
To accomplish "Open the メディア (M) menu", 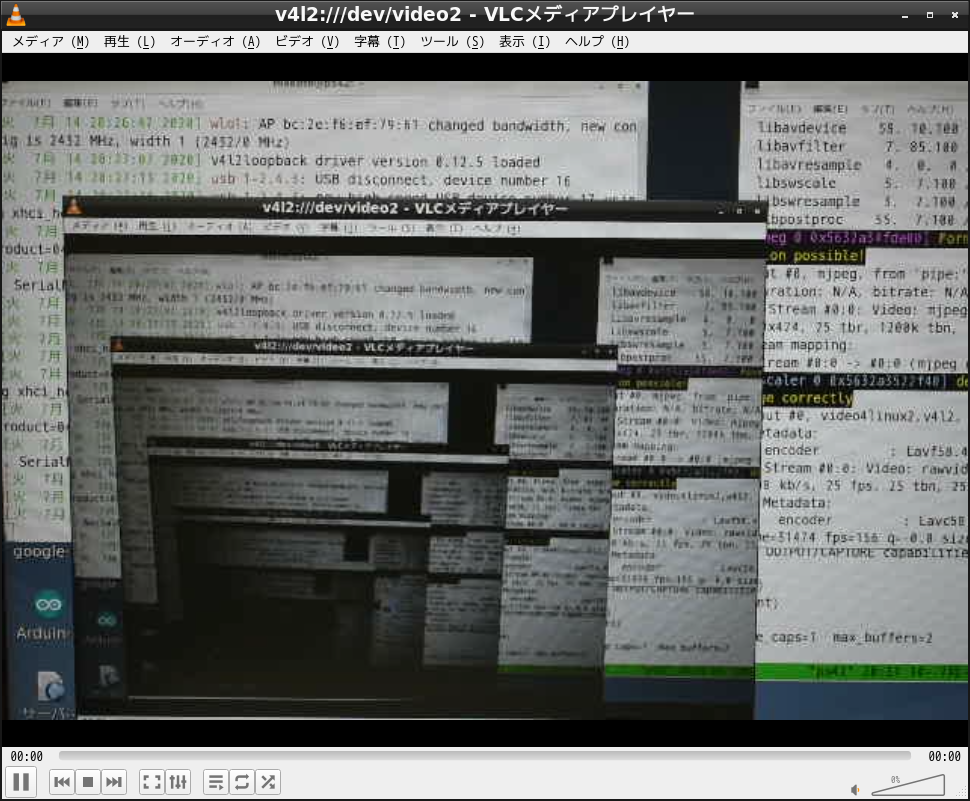I will (51, 41).
